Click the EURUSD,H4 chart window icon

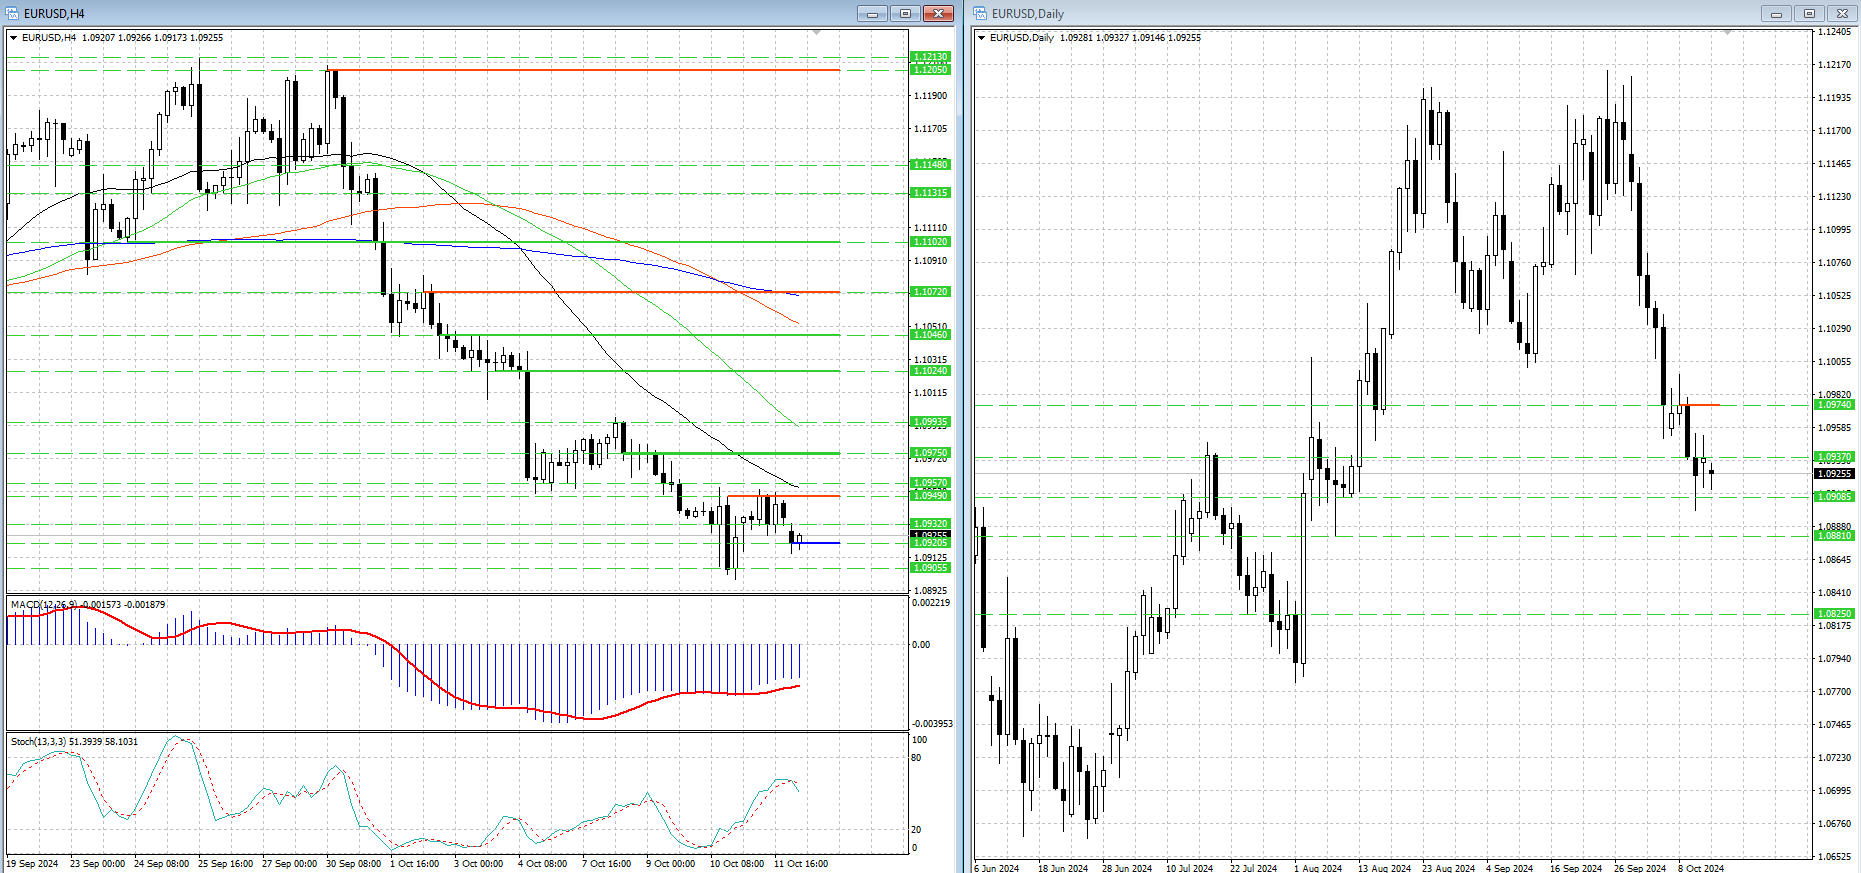tap(13, 13)
